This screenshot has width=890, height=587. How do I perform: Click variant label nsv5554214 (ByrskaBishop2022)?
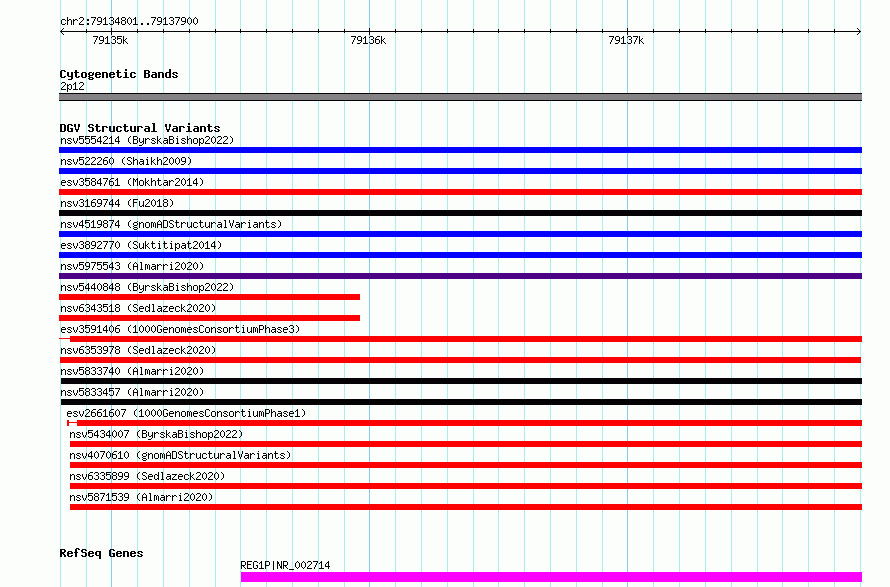click(147, 140)
